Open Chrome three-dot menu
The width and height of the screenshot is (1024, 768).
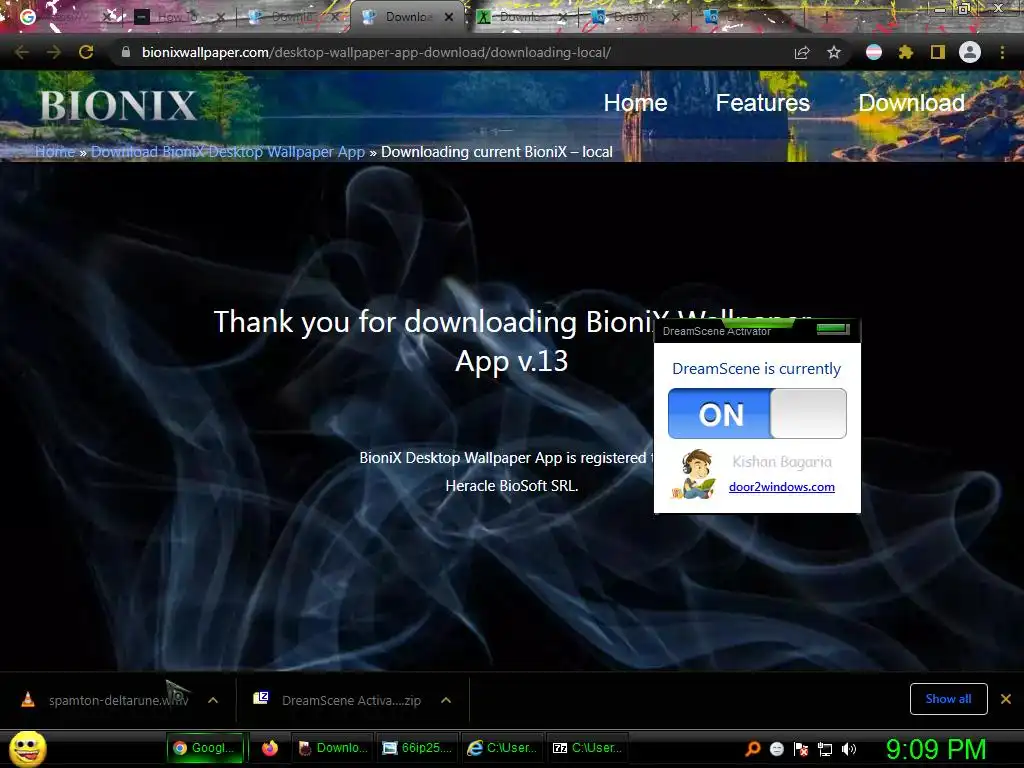coord(1002,52)
